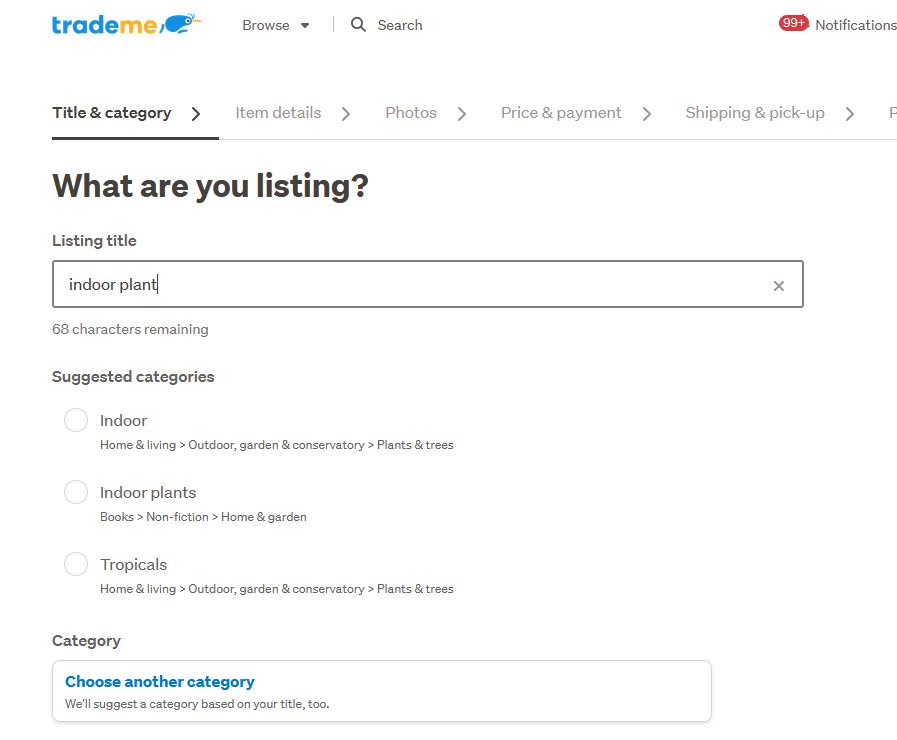897x740 pixels.
Task: Click the red 99+ notifications badge
Action: click(794, 23)
